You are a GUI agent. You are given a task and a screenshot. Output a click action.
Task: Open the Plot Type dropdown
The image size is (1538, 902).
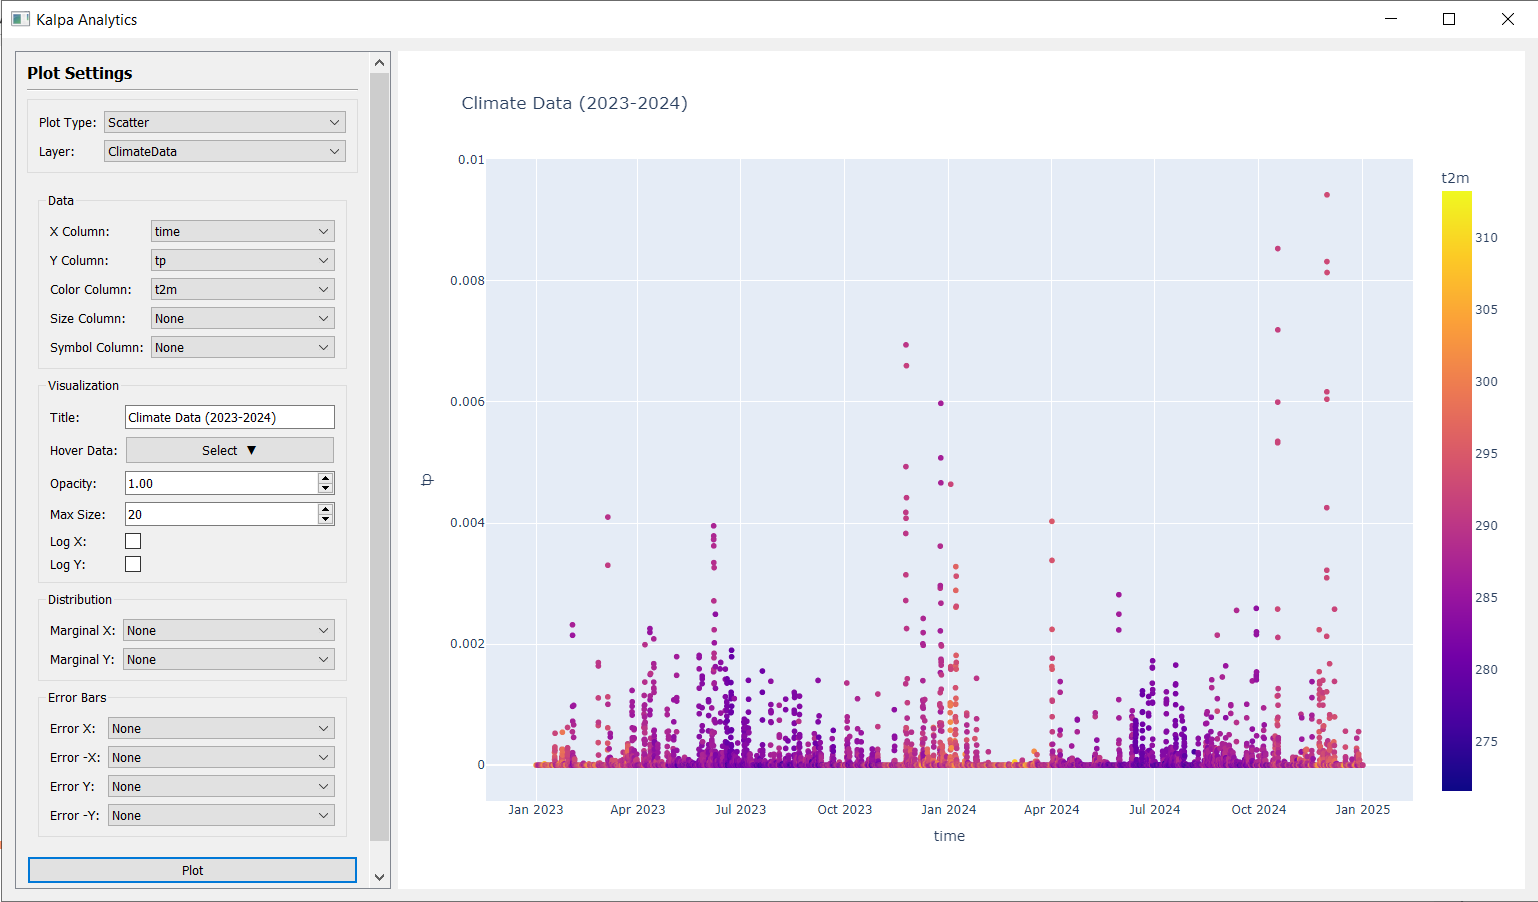(224, 122)
